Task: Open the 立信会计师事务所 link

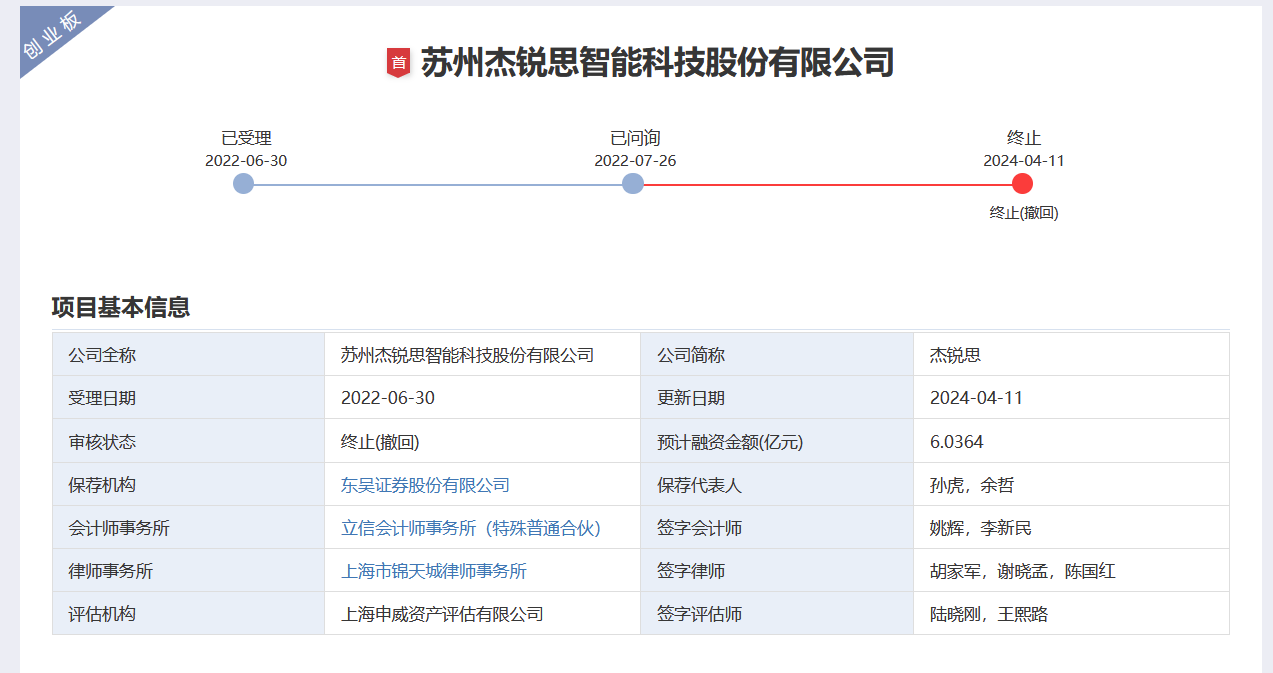Action: pyautogui.click(x=470, y=528)
